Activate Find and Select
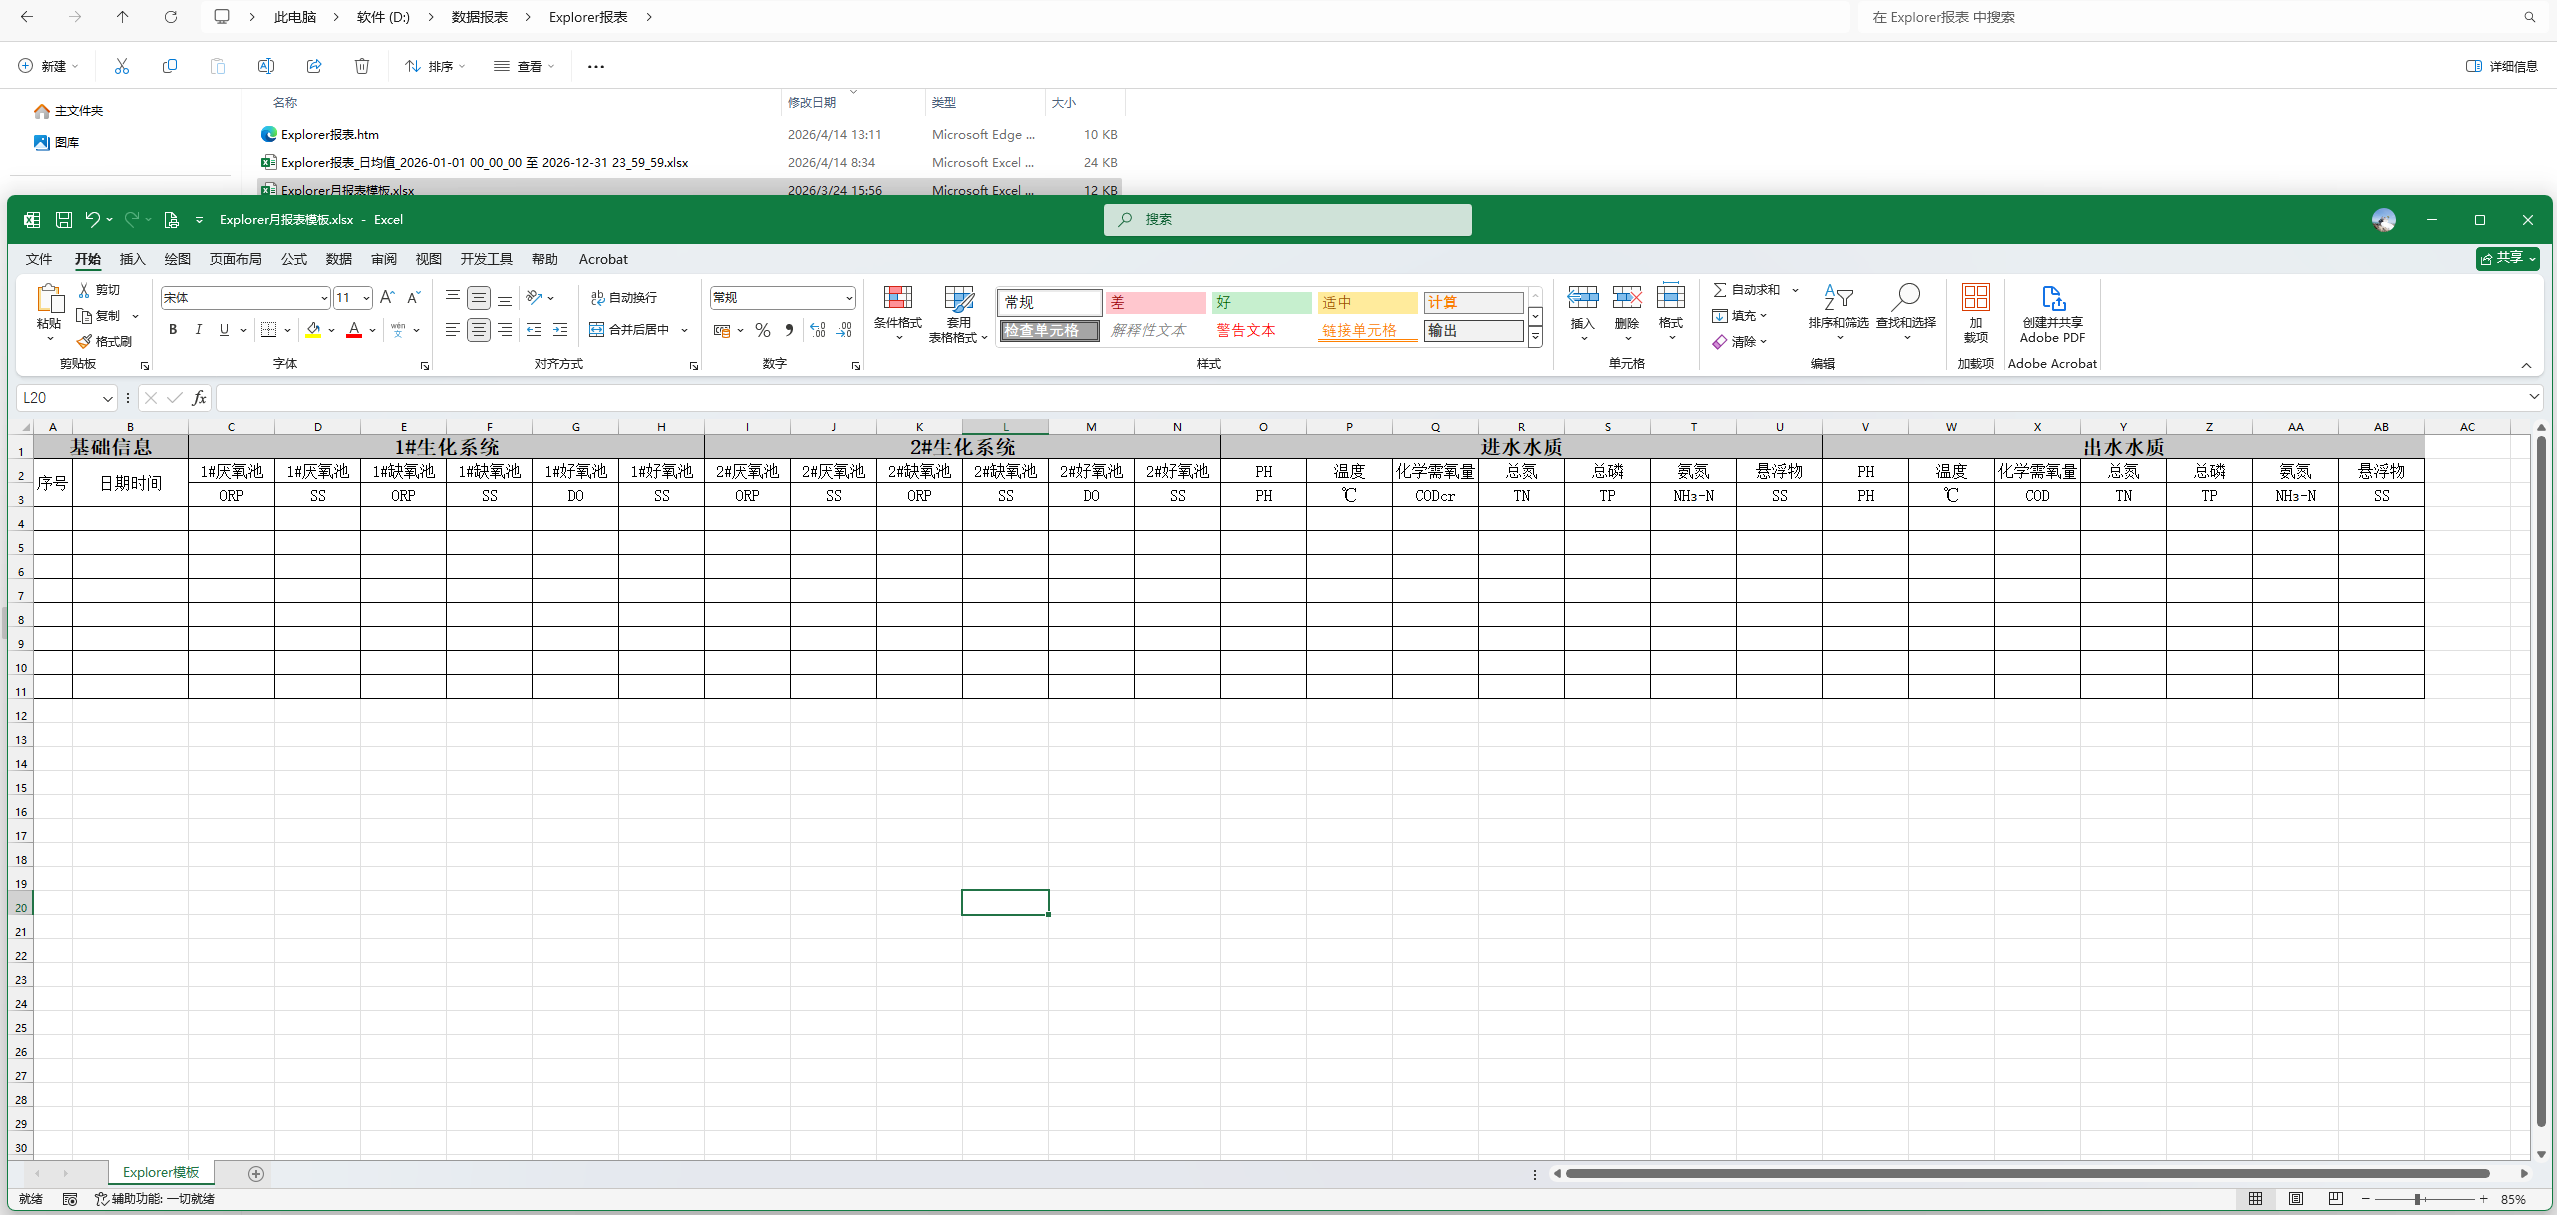 [1904, 312]
